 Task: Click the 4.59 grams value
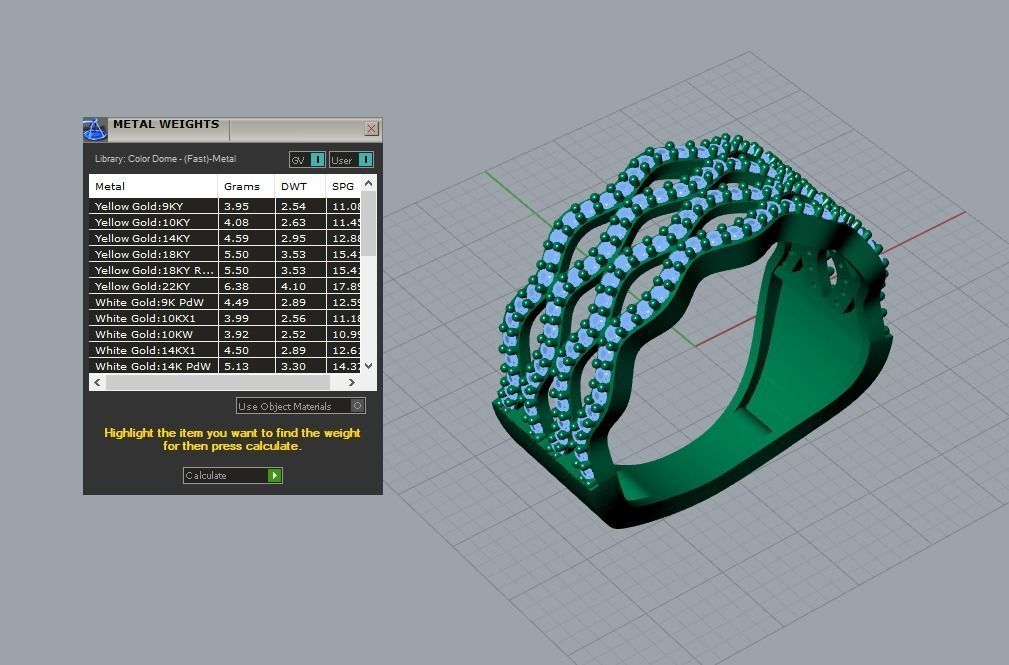point(236,238)
